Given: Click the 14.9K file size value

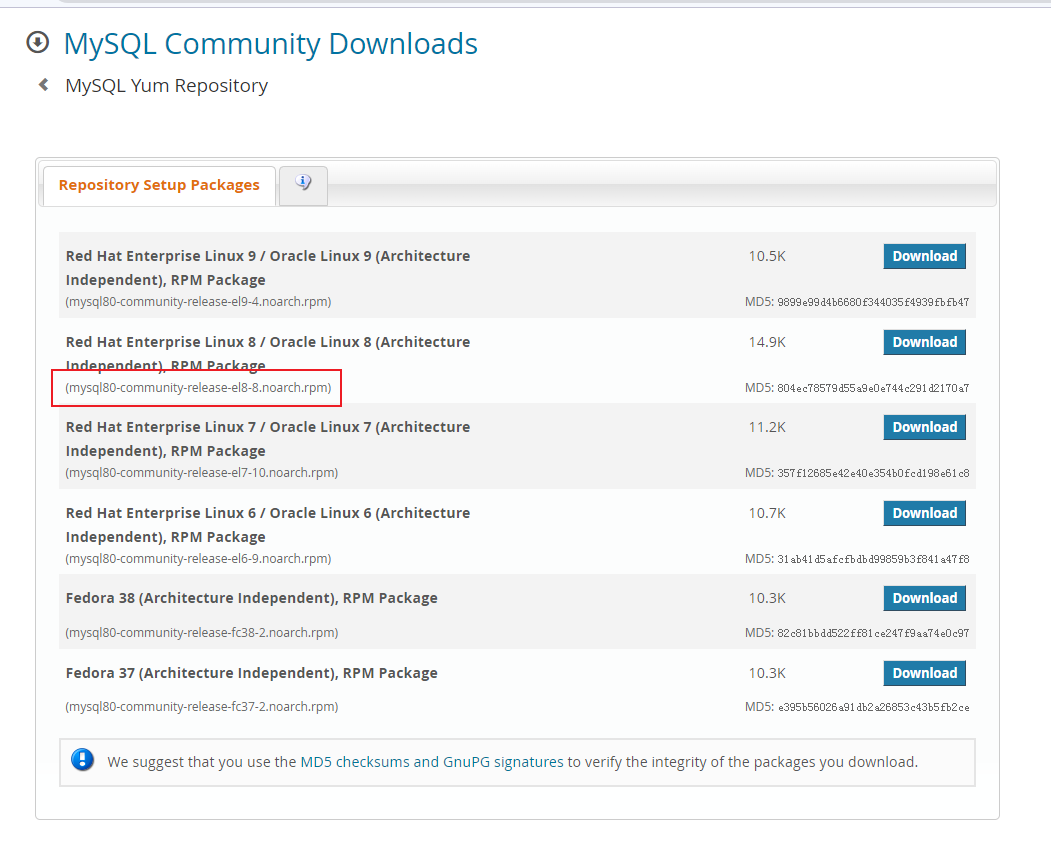Looking at the screenshot, I should pyautogui.click(x=767, y=342).
